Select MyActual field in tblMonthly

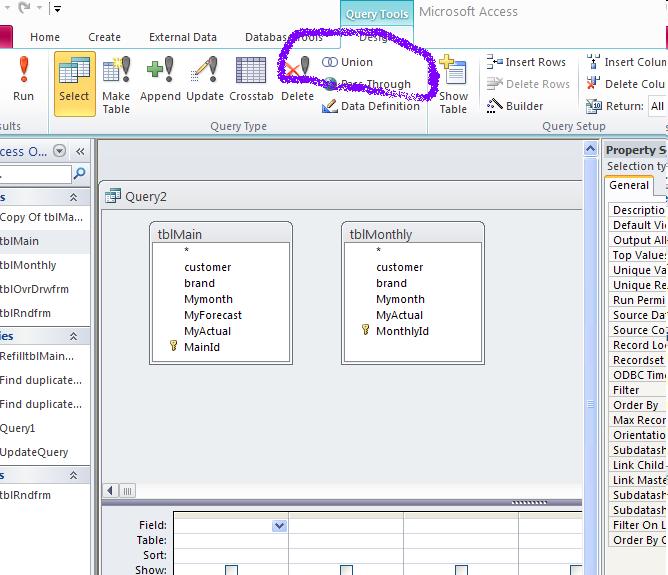[x=399, y=315]
